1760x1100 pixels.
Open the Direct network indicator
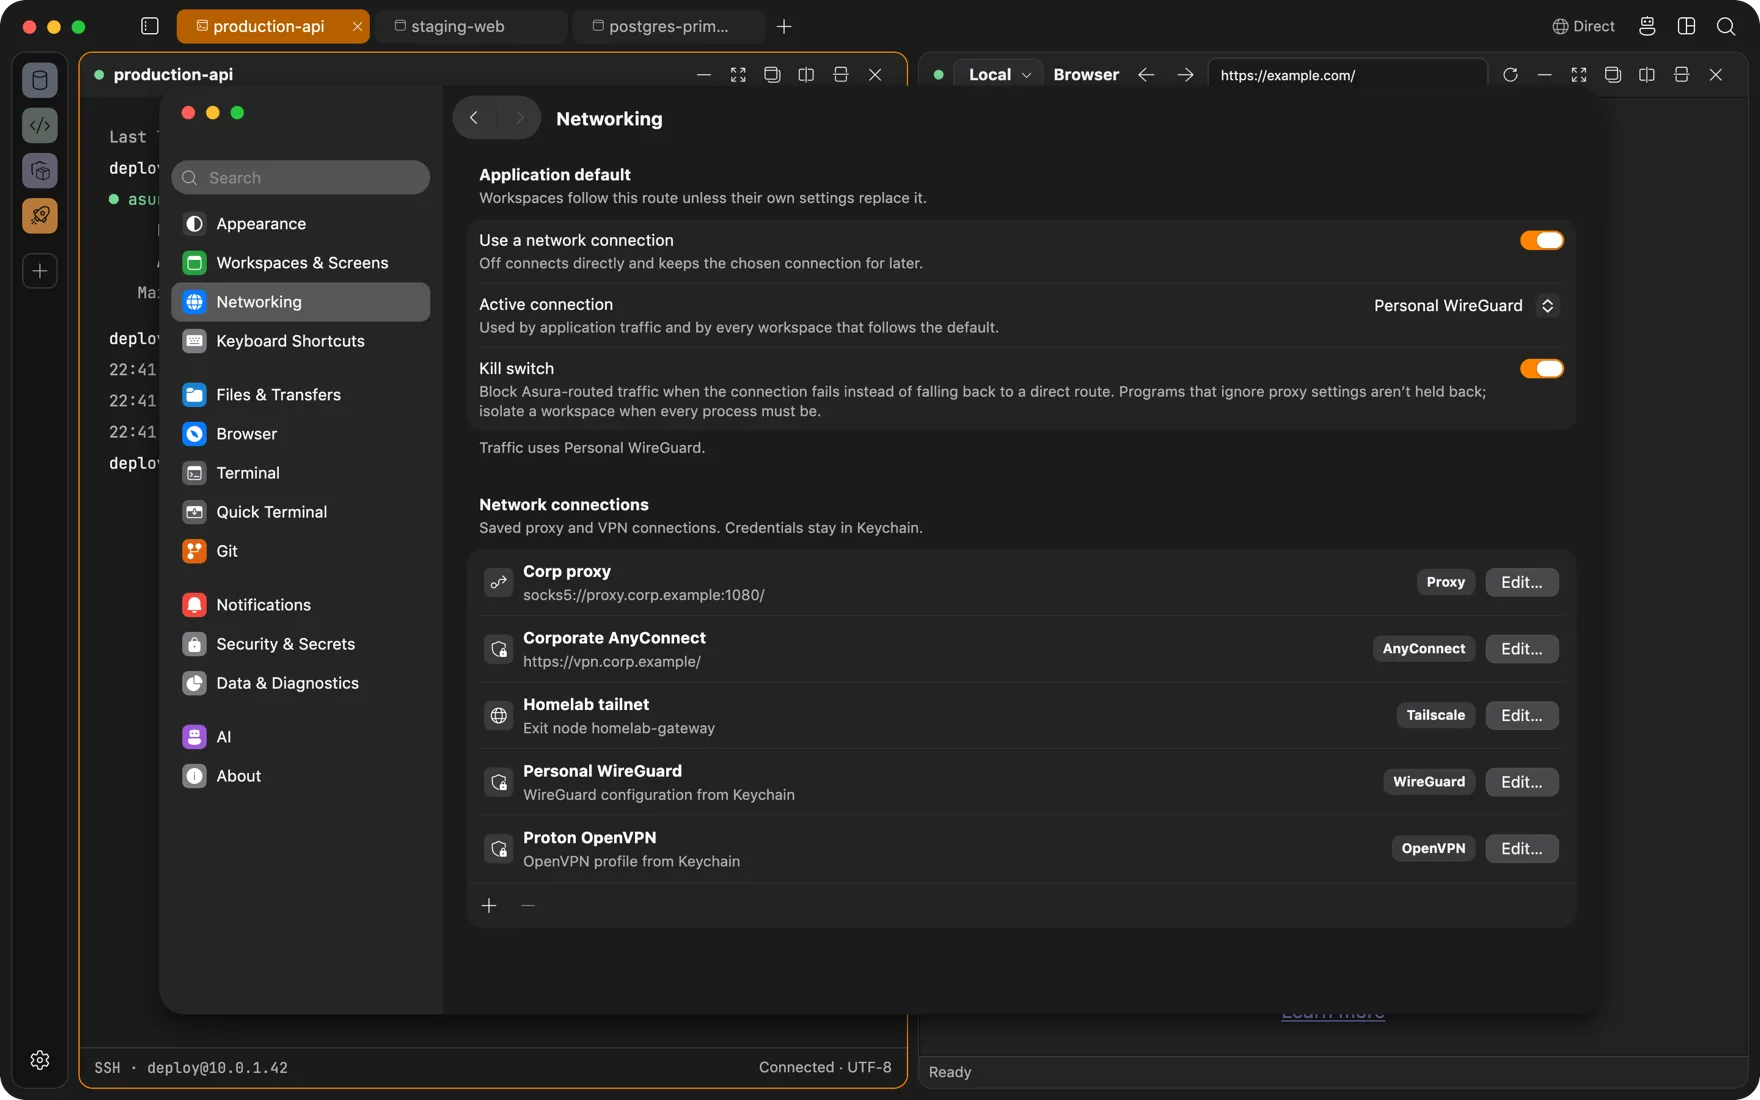pos(1583,26)
